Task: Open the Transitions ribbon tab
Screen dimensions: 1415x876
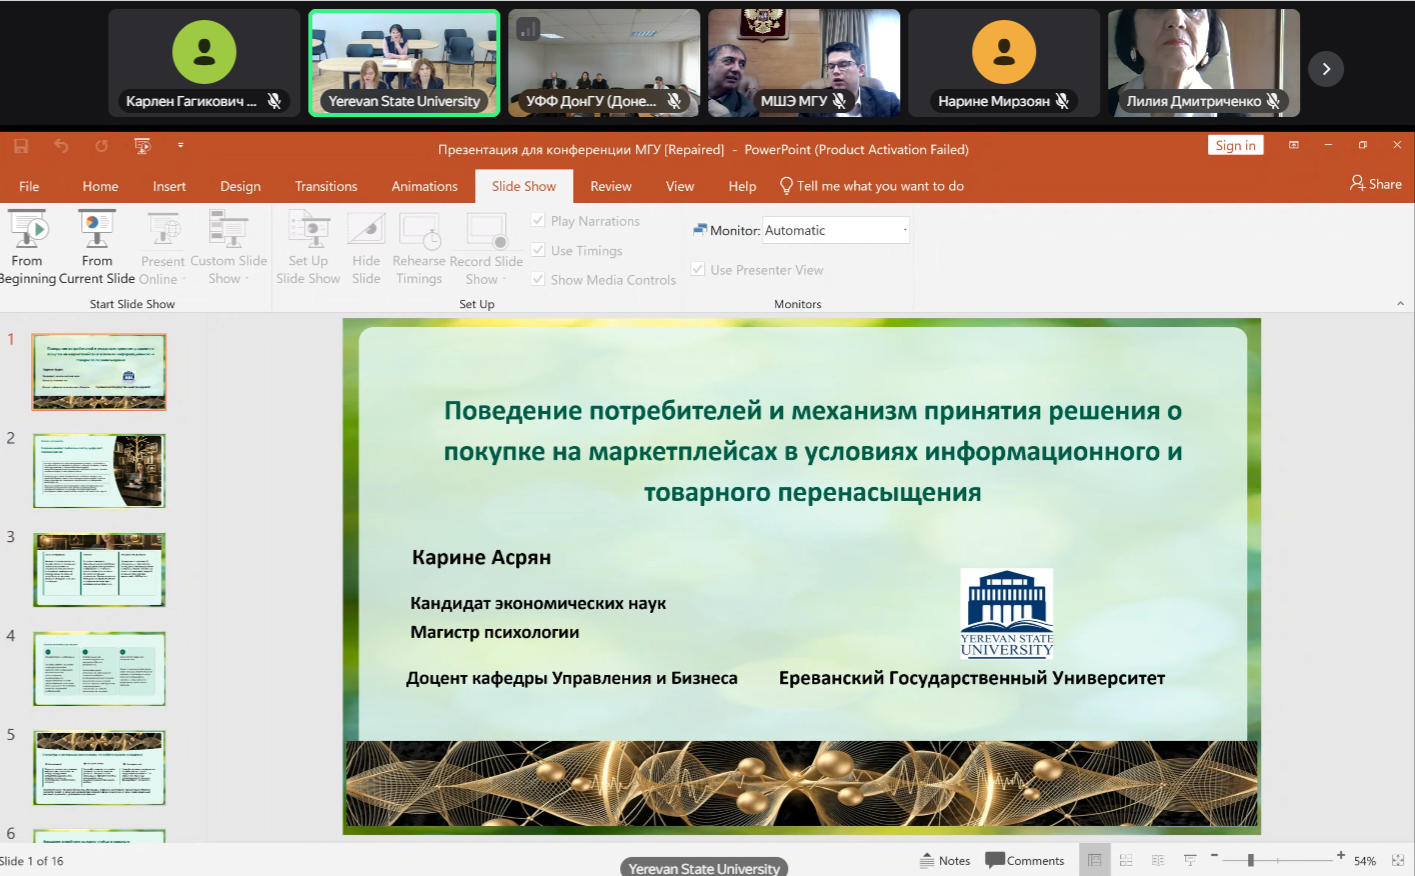Action: pos(326,186)
